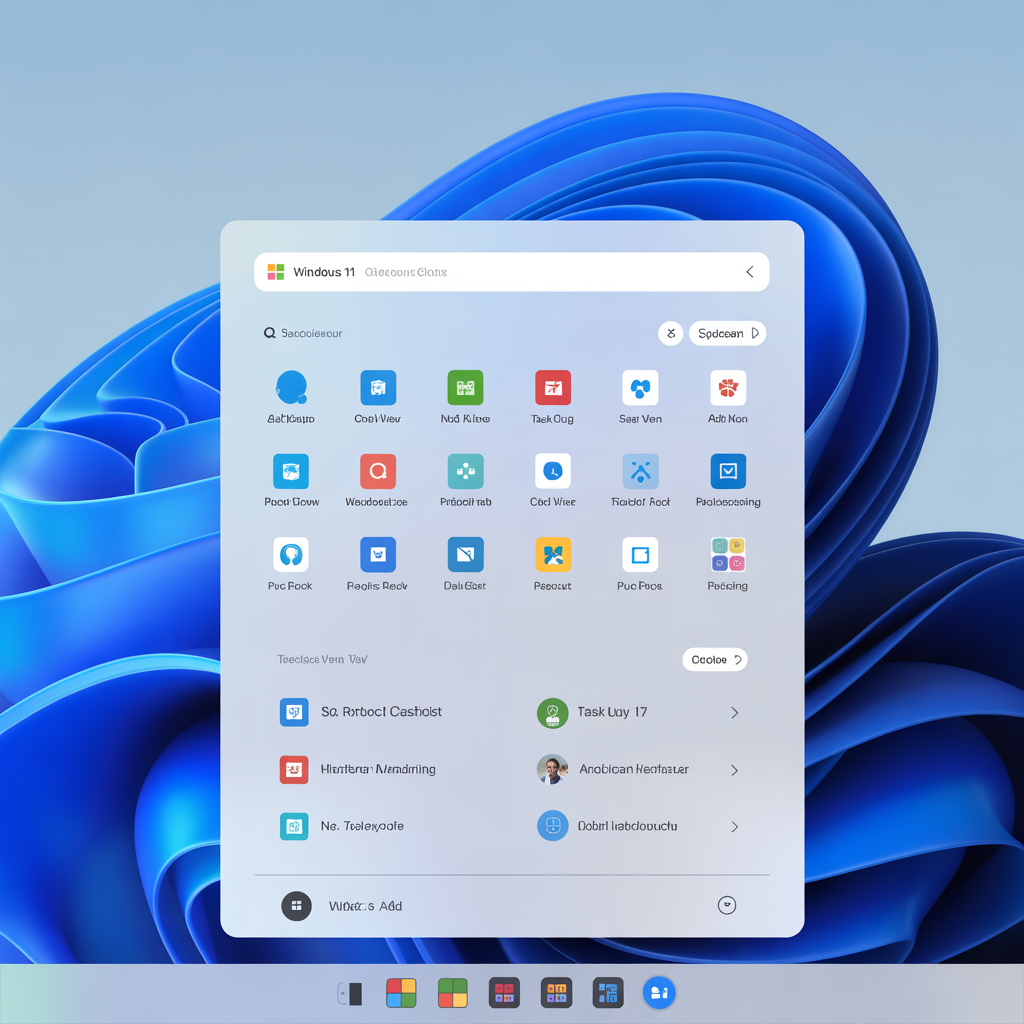The height and width of the screenshot is (1024, 1024).
Task: Select the Hinterna Mandming recommended item
Action: pos(375,769)
